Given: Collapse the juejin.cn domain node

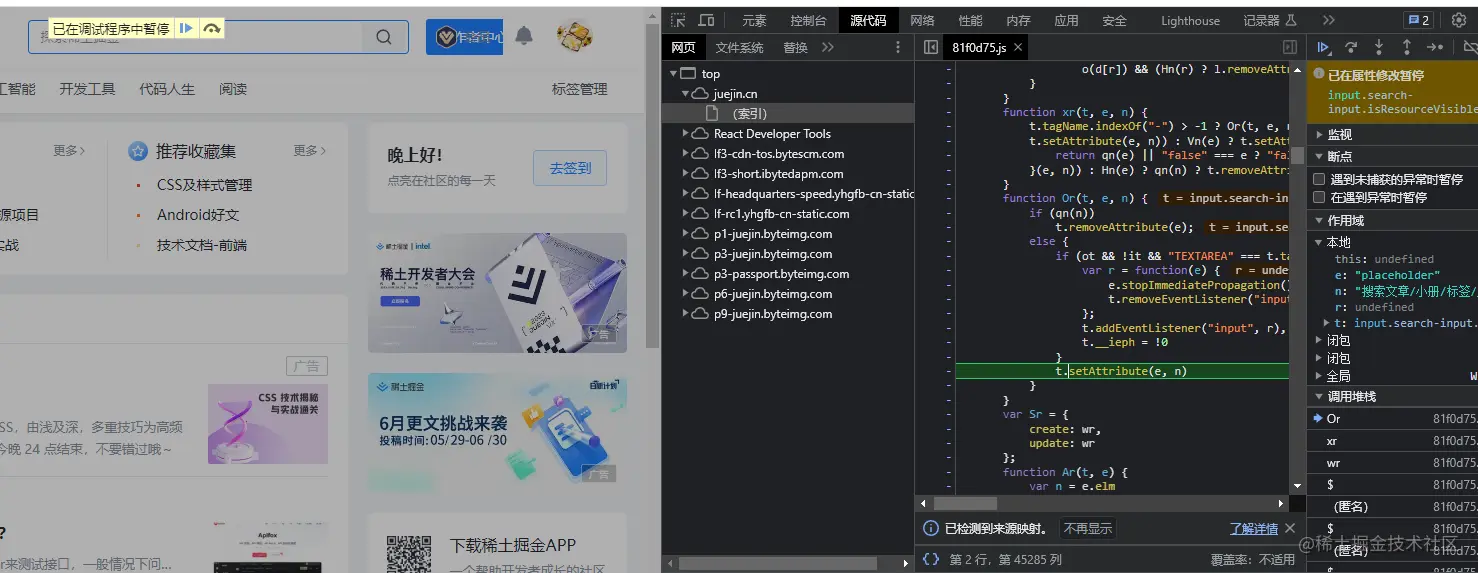Looking at the screenshot, I should coord(686,94).
